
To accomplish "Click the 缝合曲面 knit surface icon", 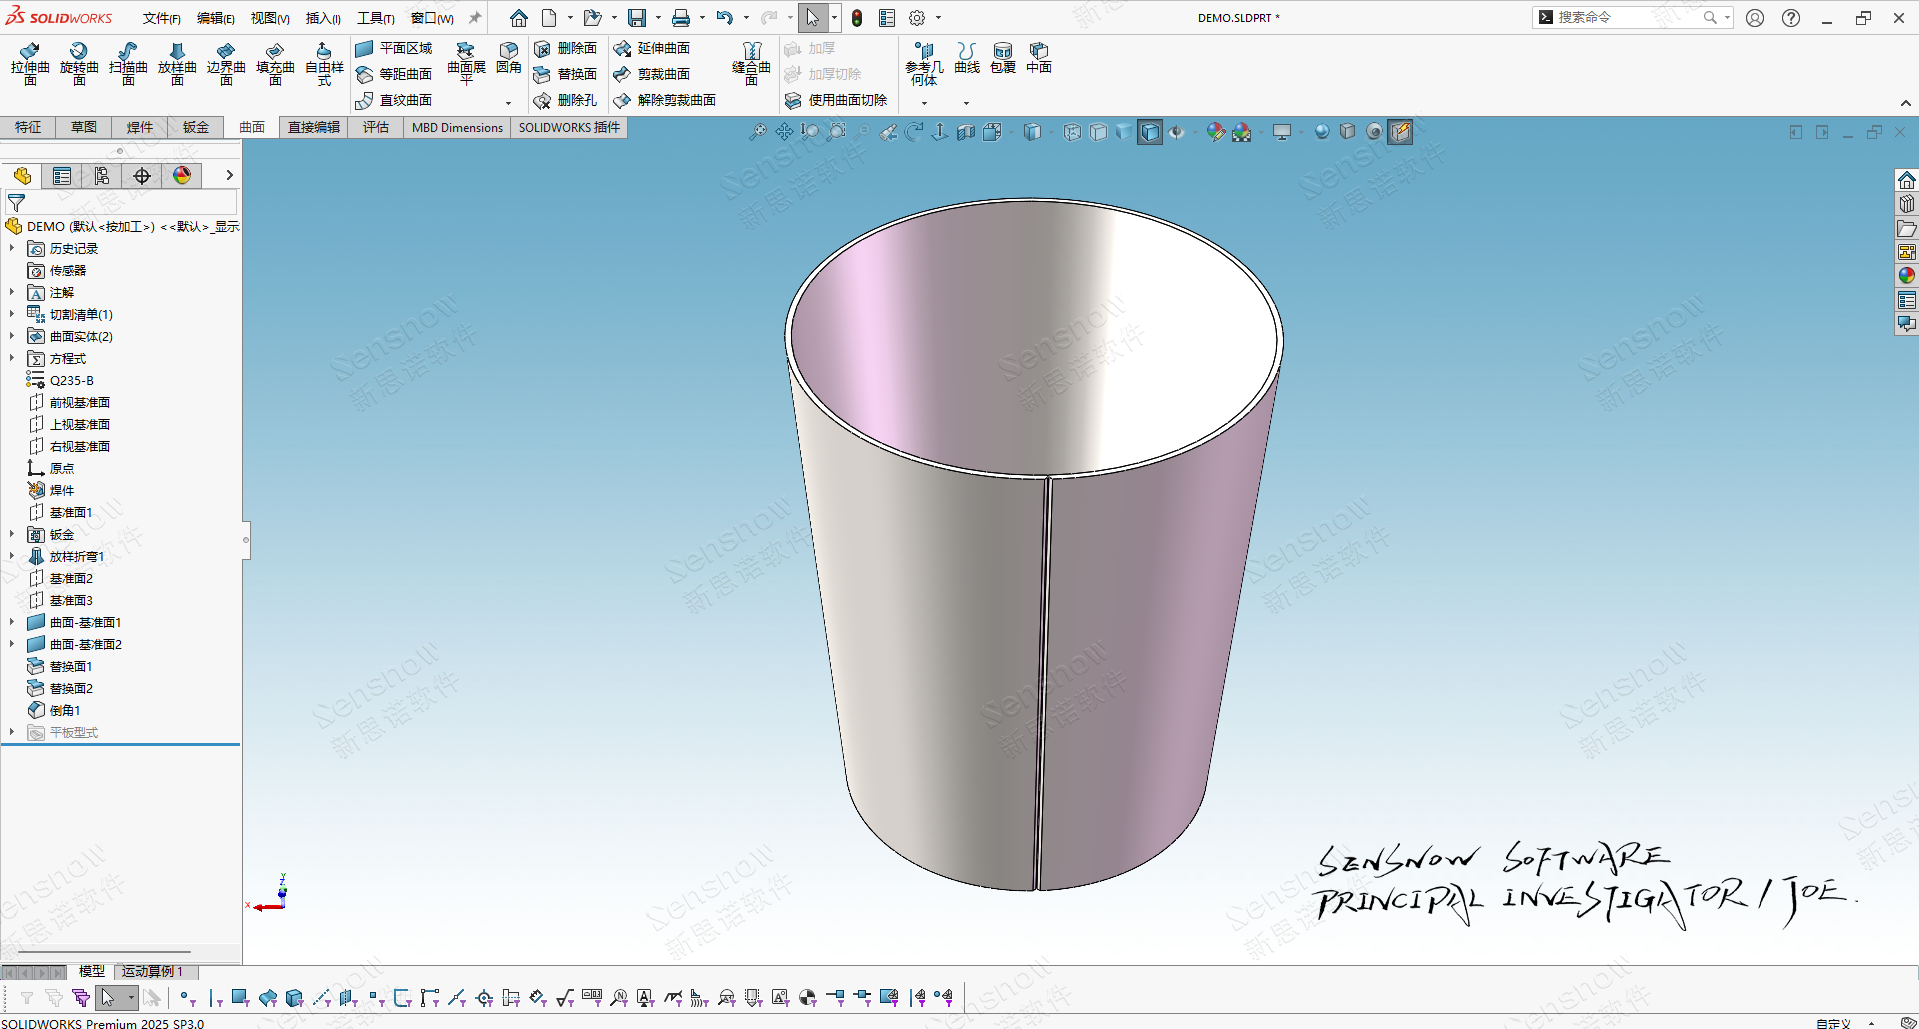I will pyautogui.click(x=751, y=64).
